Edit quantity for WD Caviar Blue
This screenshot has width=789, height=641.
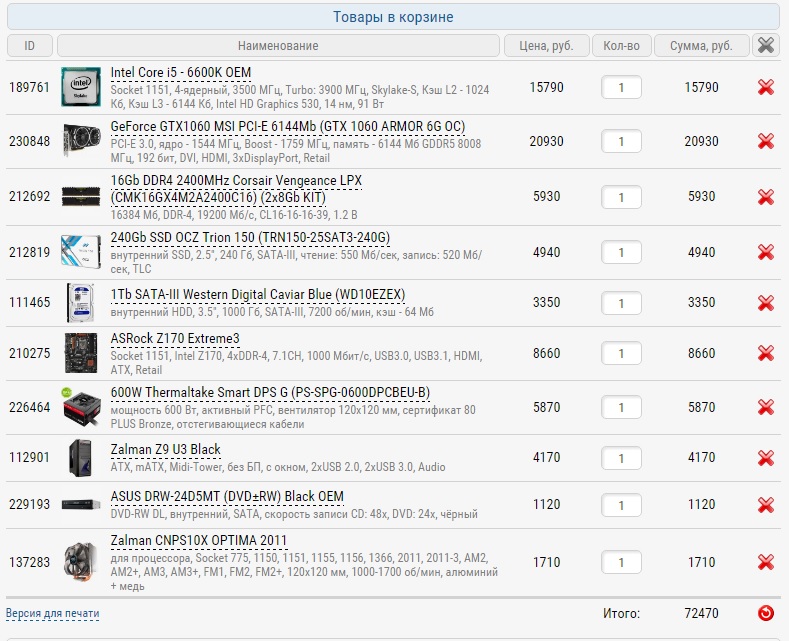point(621,303)
